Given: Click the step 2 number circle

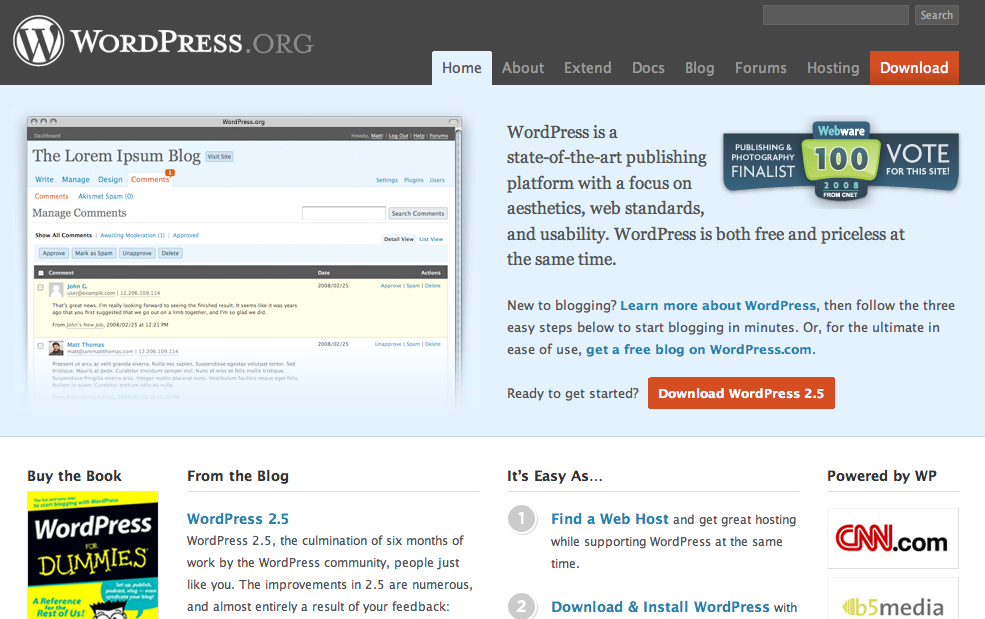Looking at the screenshot, I should [x=522, y=606].
